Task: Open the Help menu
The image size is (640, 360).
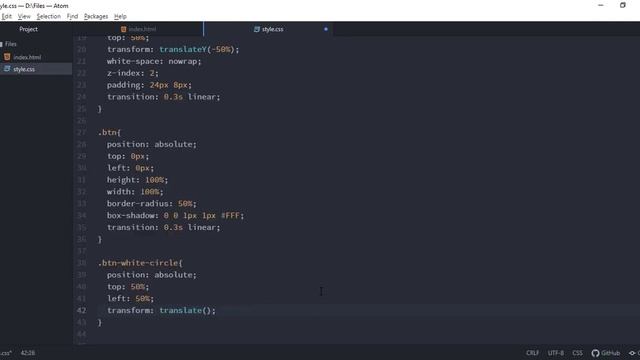Action: tap(120, 16)
